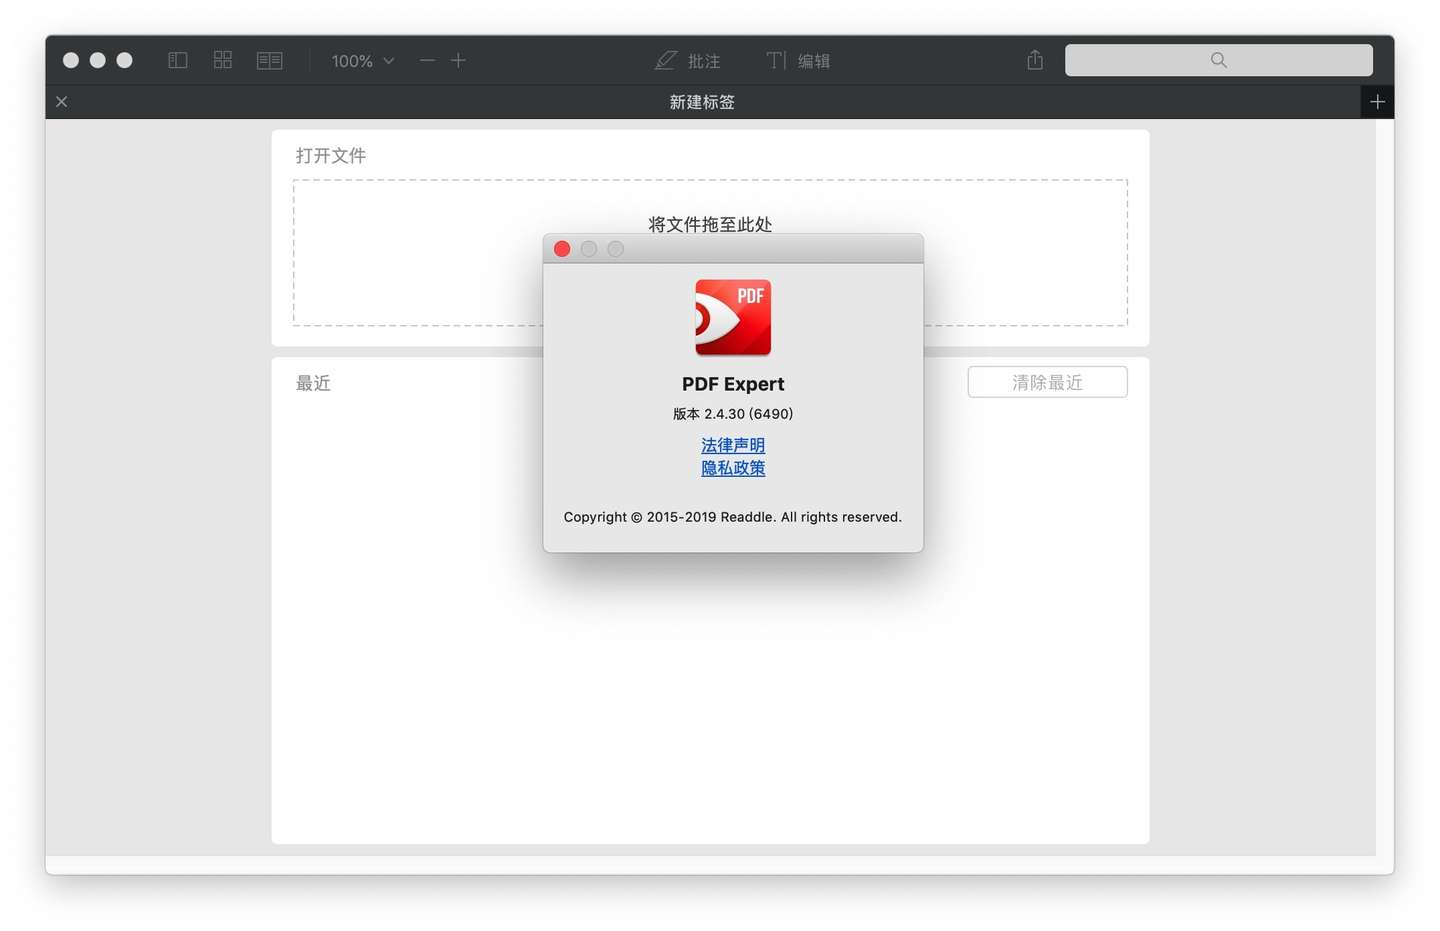Screen dimensions: 1440x931
Task: Click the 清除最近 button
Action: tap(1047, 382)
